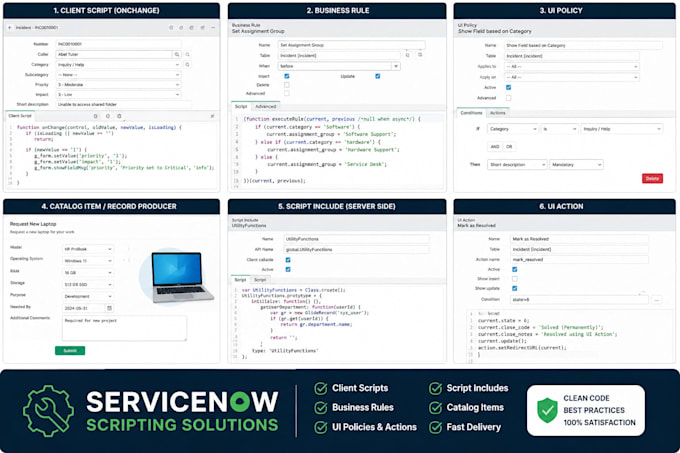Click the preview icon right of the Caller field

(x=187, y=54)
